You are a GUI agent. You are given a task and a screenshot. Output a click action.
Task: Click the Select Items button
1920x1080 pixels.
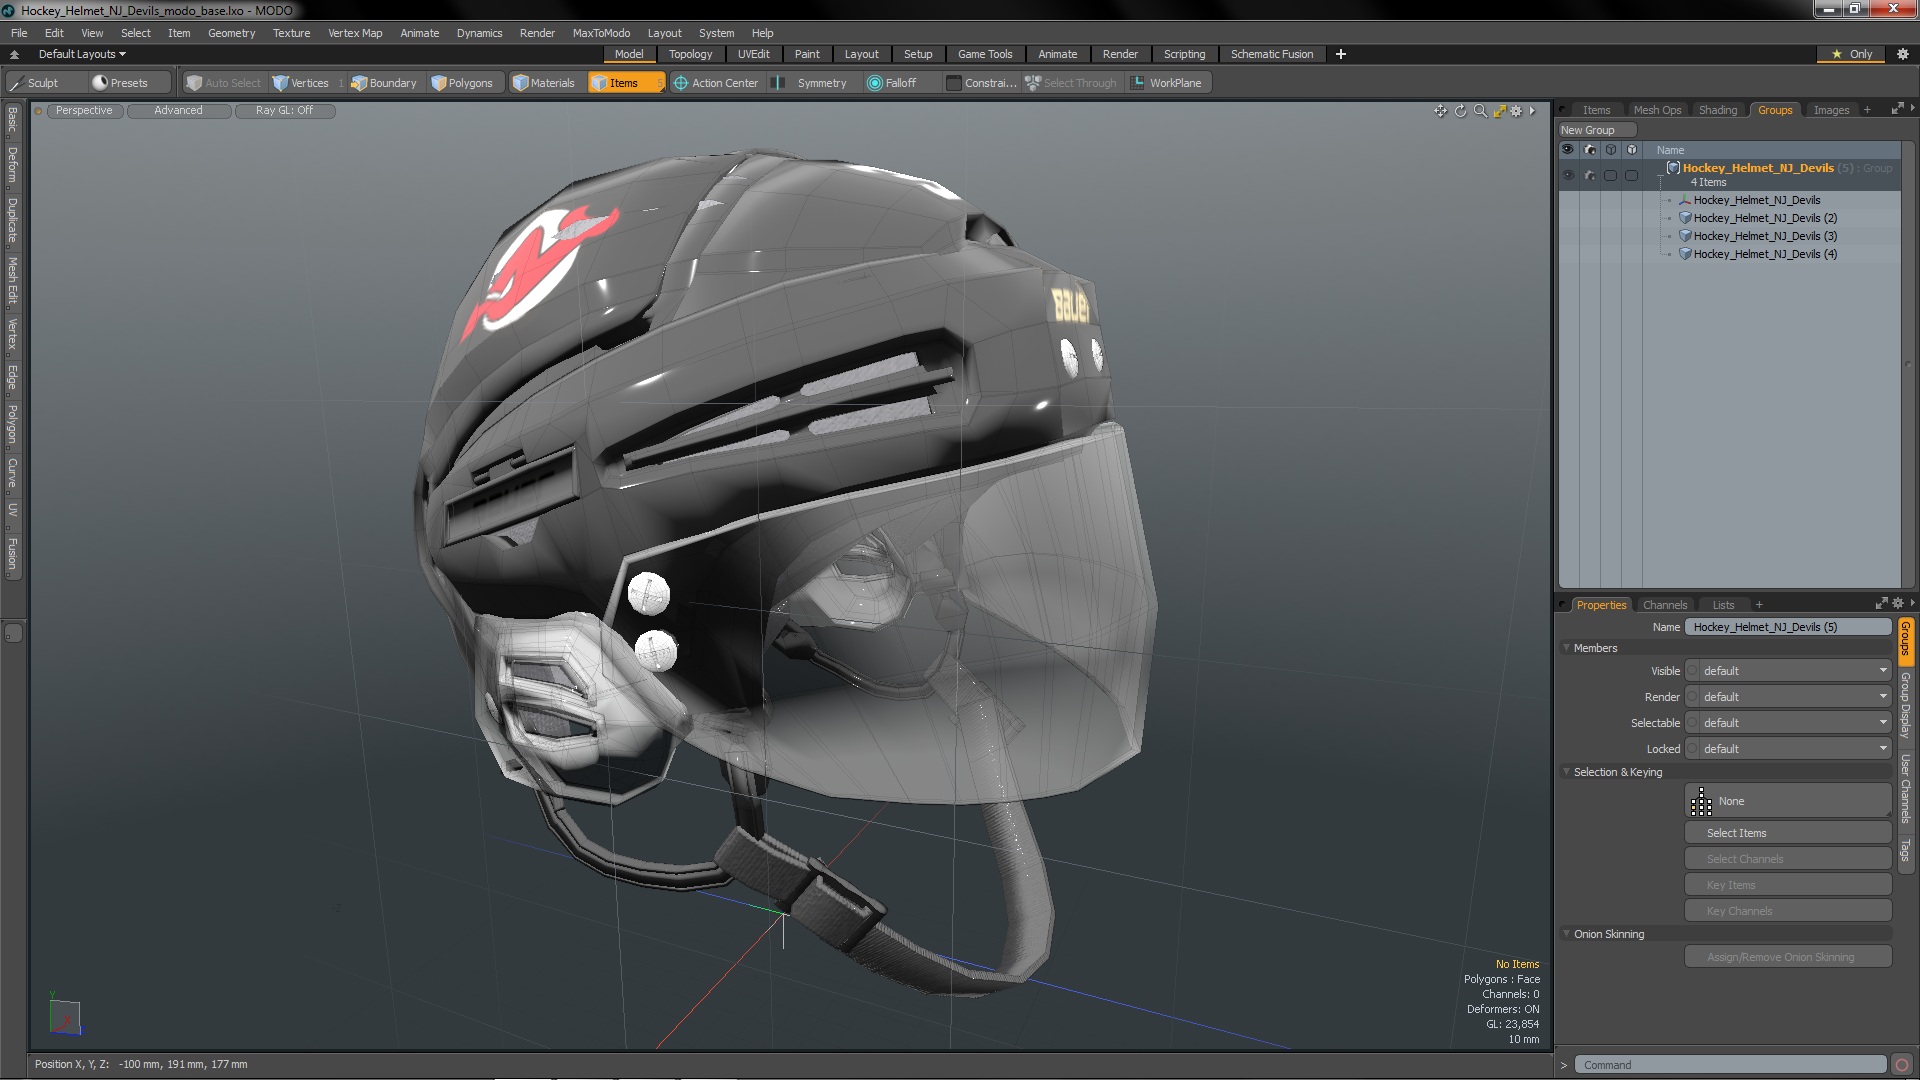pos(1787,833)
